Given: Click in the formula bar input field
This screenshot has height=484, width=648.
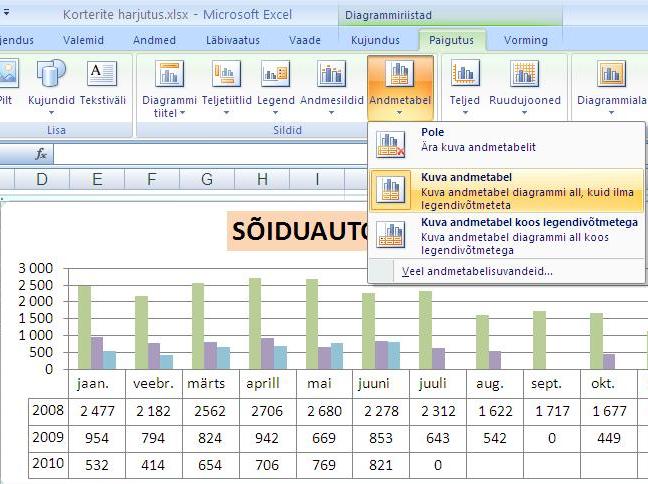Looking at the screenshot, I should click(210, 155).
